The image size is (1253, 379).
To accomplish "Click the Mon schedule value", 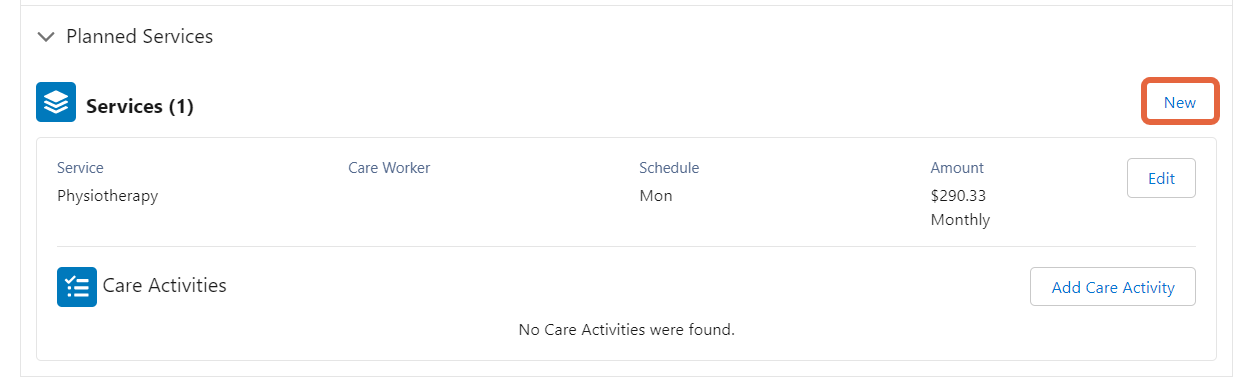I will coord(656,196).
